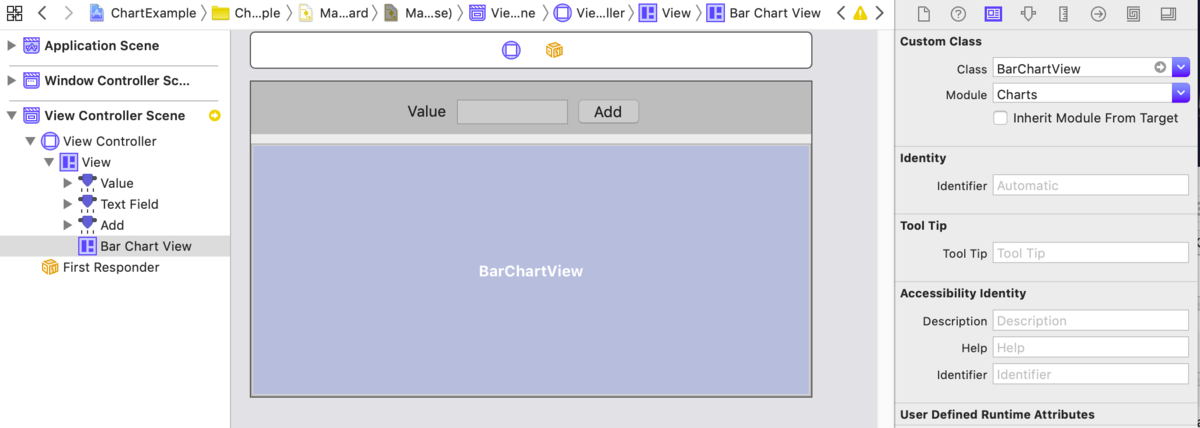
Task: Click the Add button outline icon
Action: pyautogui.click(x=88, y=225)
